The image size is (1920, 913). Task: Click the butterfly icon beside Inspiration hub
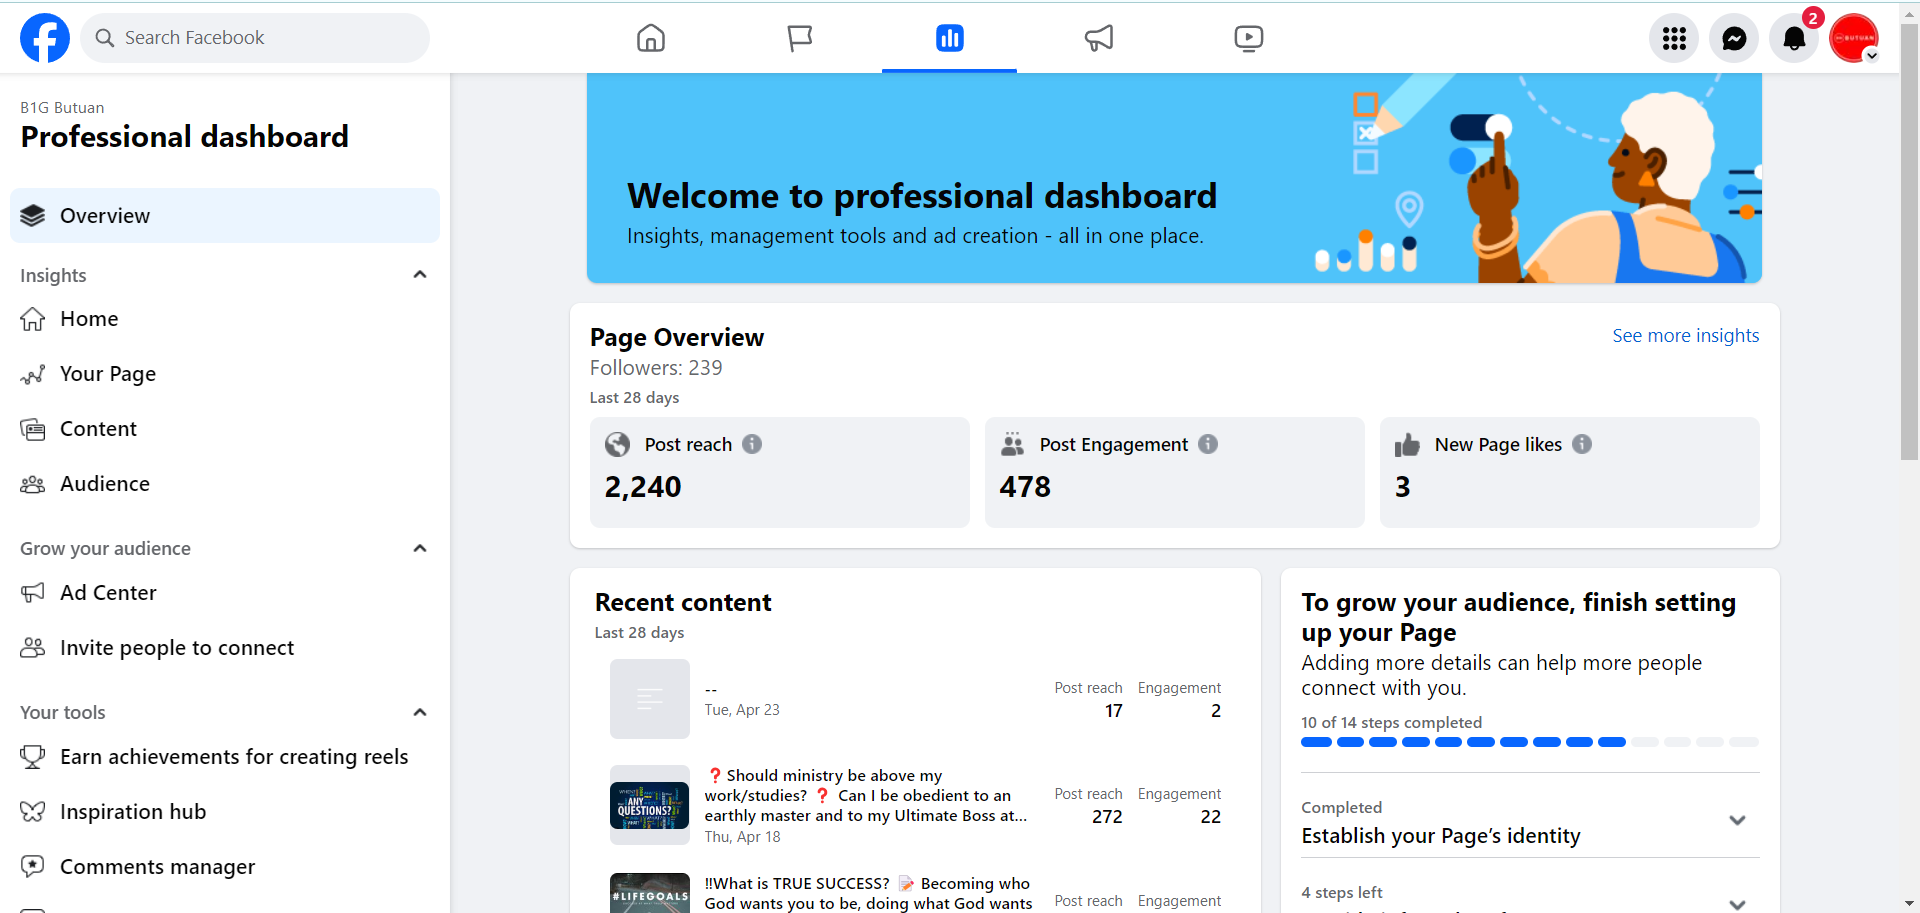click(x=33, y=812)
